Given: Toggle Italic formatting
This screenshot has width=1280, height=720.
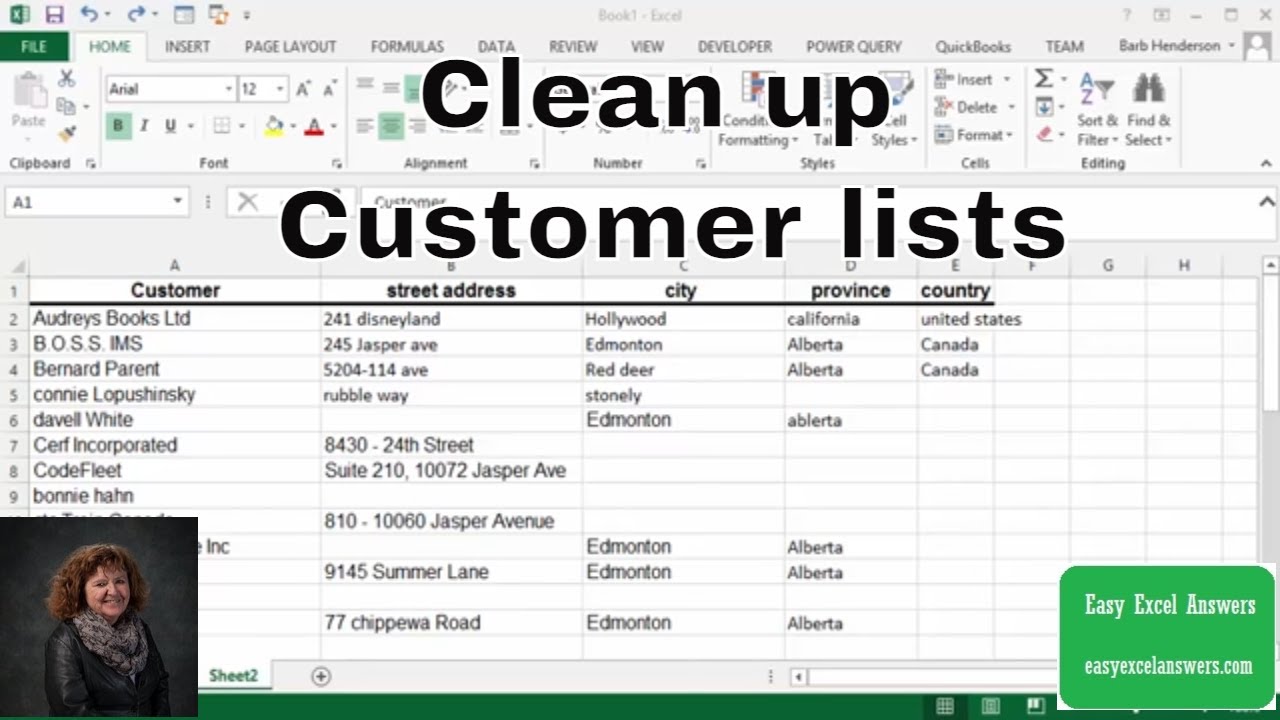Looking at the screenshot, I should pos(144,126).
